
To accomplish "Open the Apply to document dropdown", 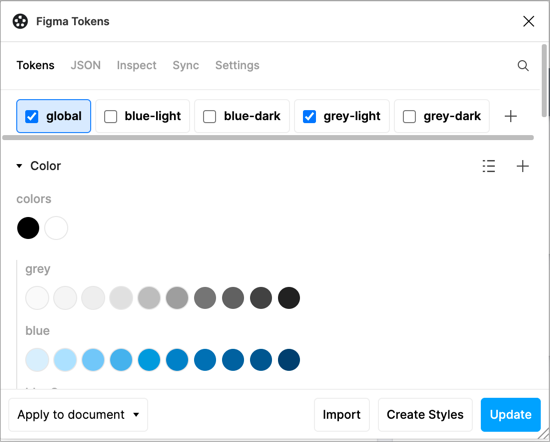I will 78,415.
